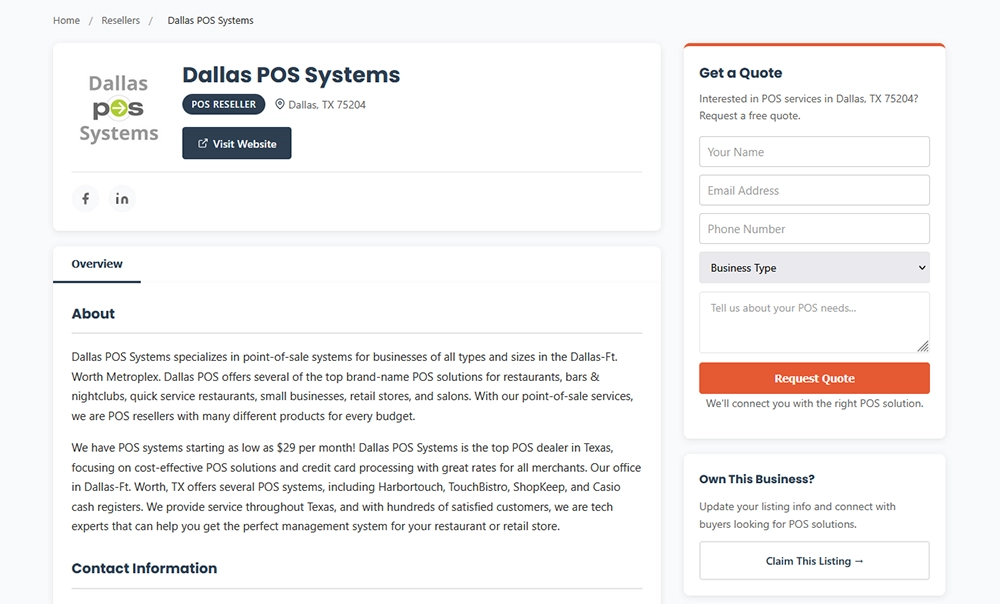
Task: Click the Dallas POS Systems logo
Action: click(119, 105)
